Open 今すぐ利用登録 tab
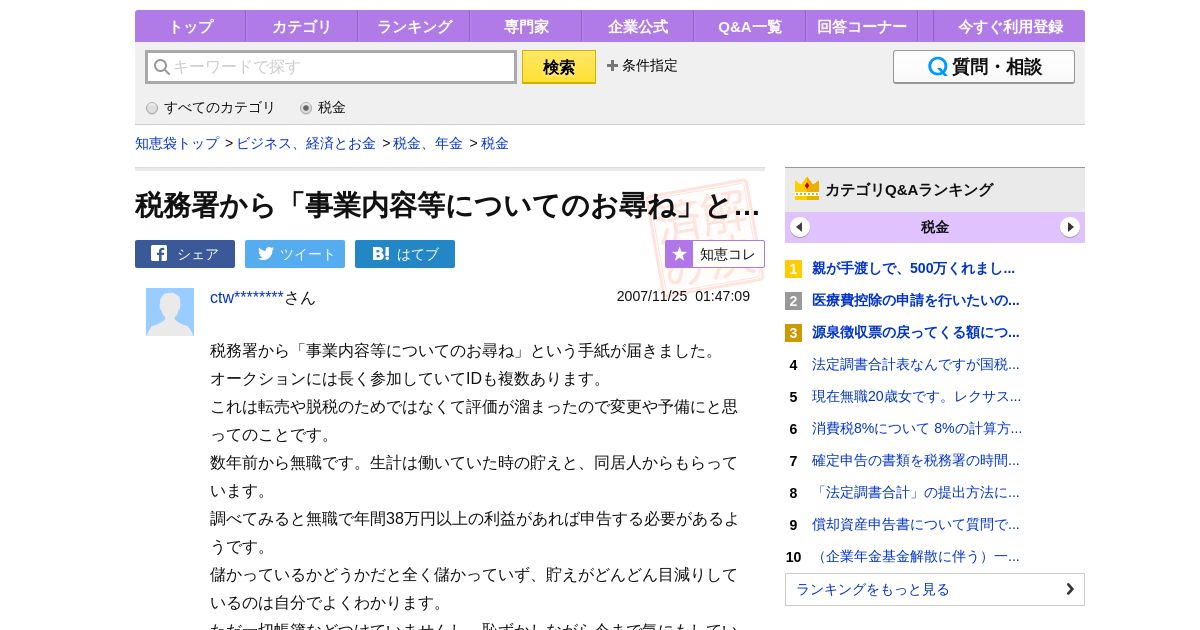 coord(1010,27)
